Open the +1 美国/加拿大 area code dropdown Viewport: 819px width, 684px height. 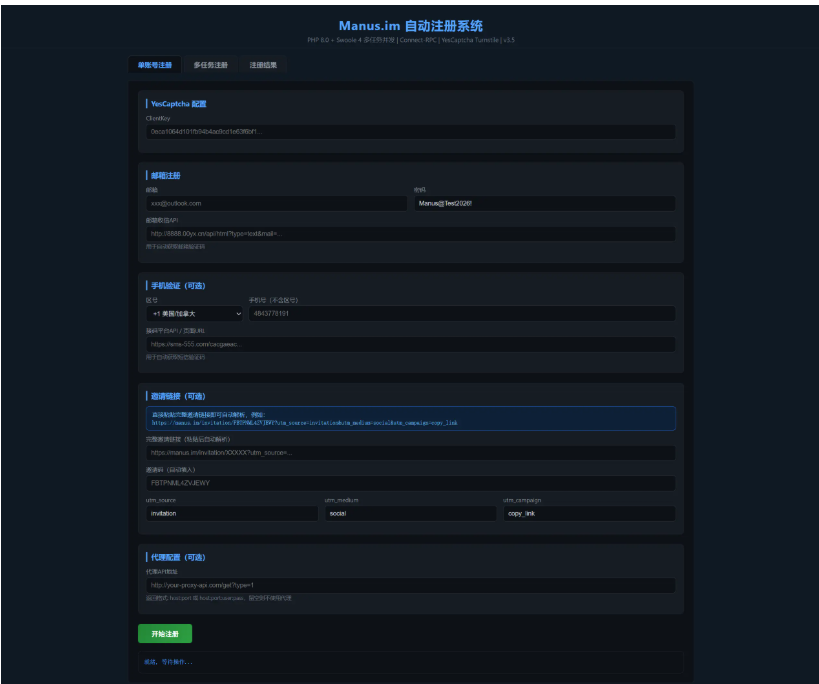click(194, 314)
